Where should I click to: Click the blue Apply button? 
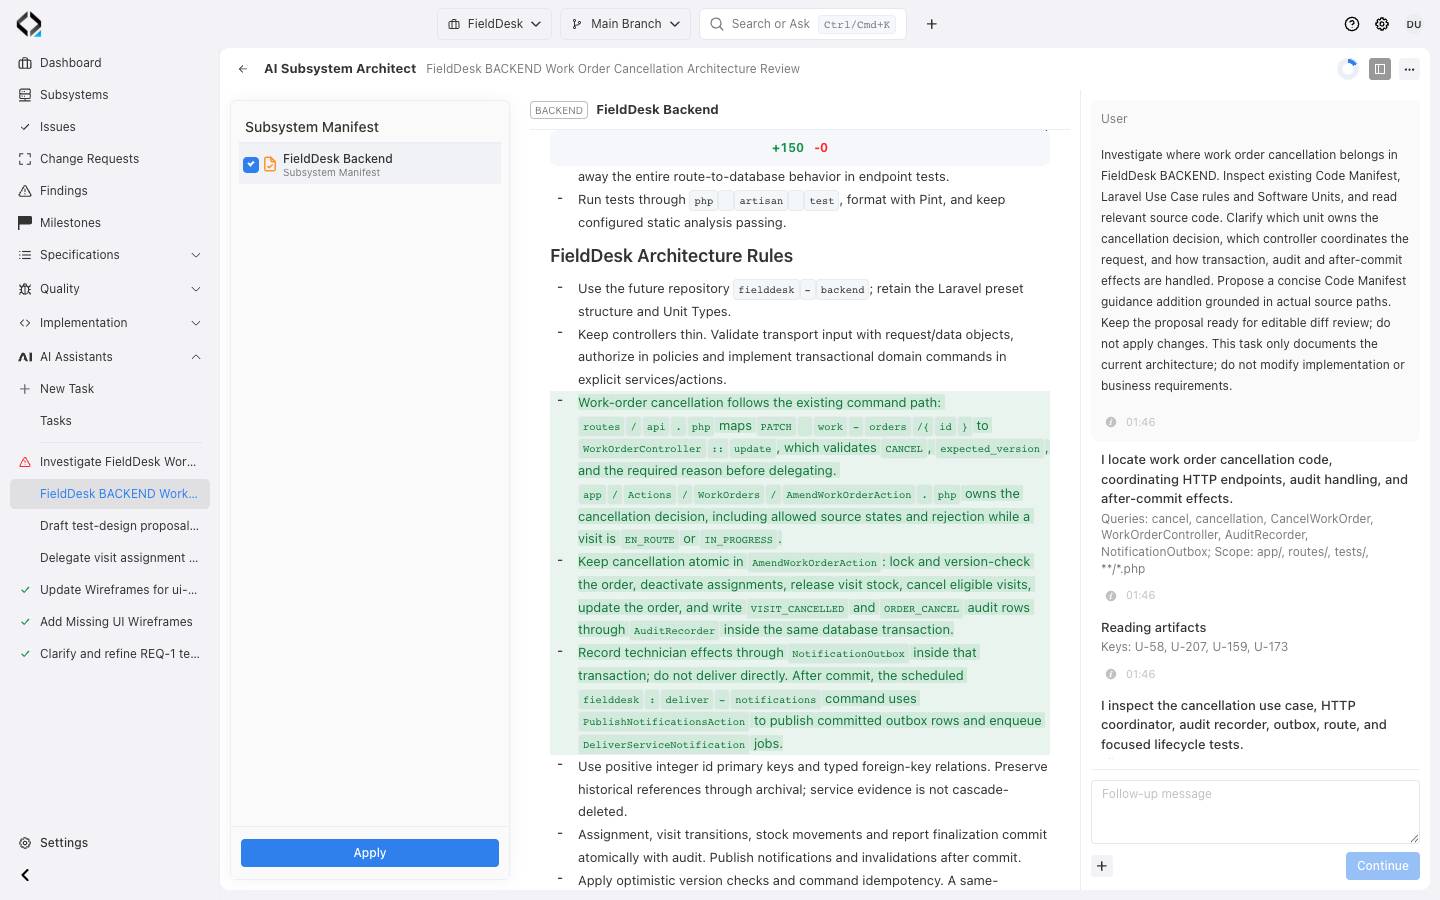pyautogui.click(x=370, y=853)
